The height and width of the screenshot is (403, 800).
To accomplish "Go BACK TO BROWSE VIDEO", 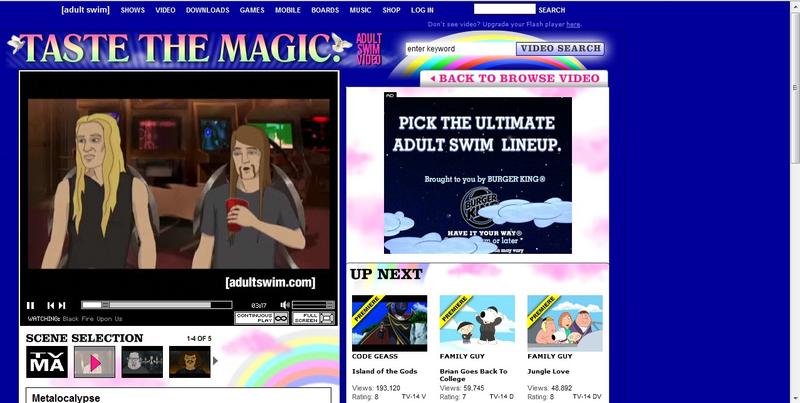I will click(514, 79).
